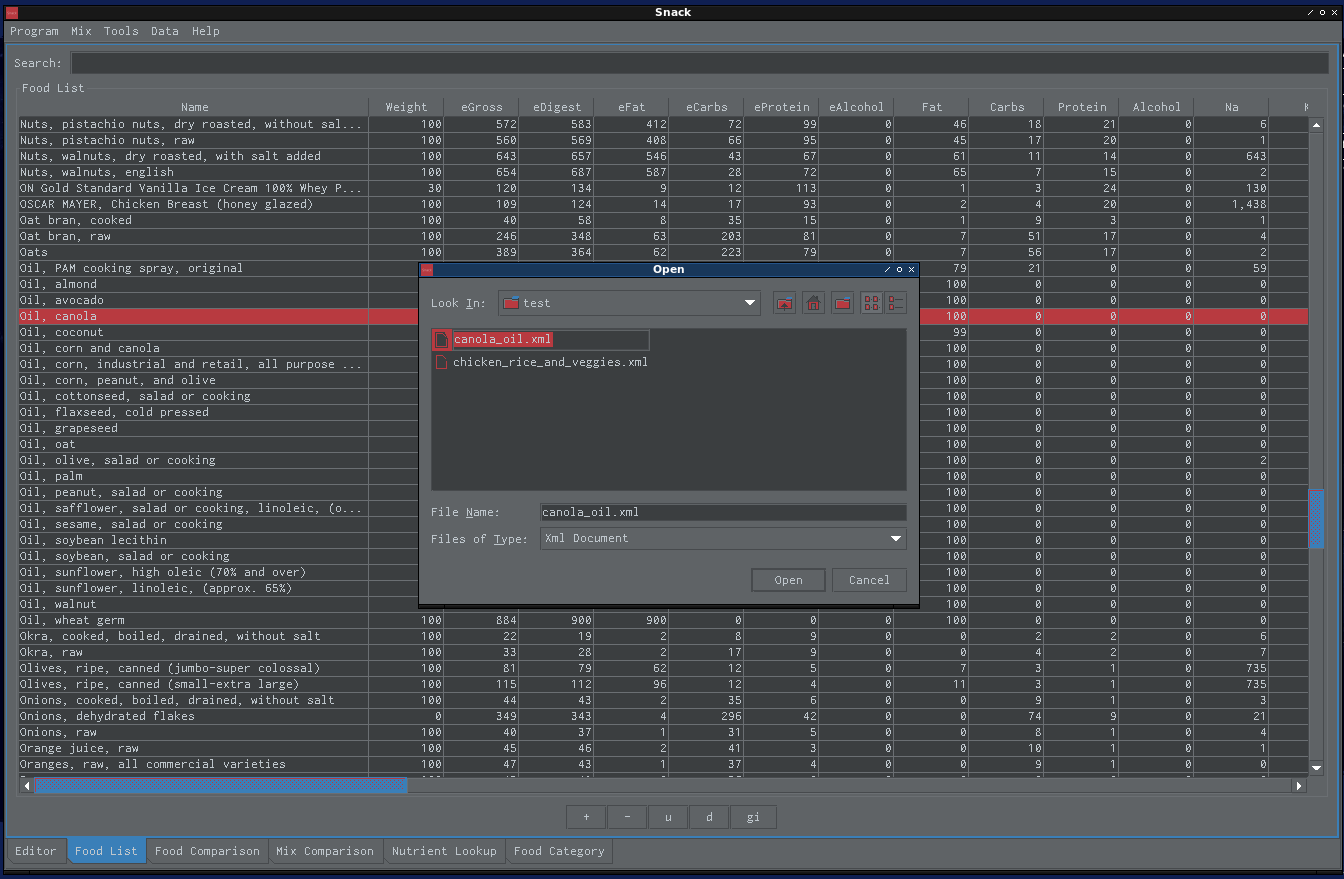The height and width of the screenshot is (879, 1344).
Task: Open the Program menu
Action: (x=34, y=31)
